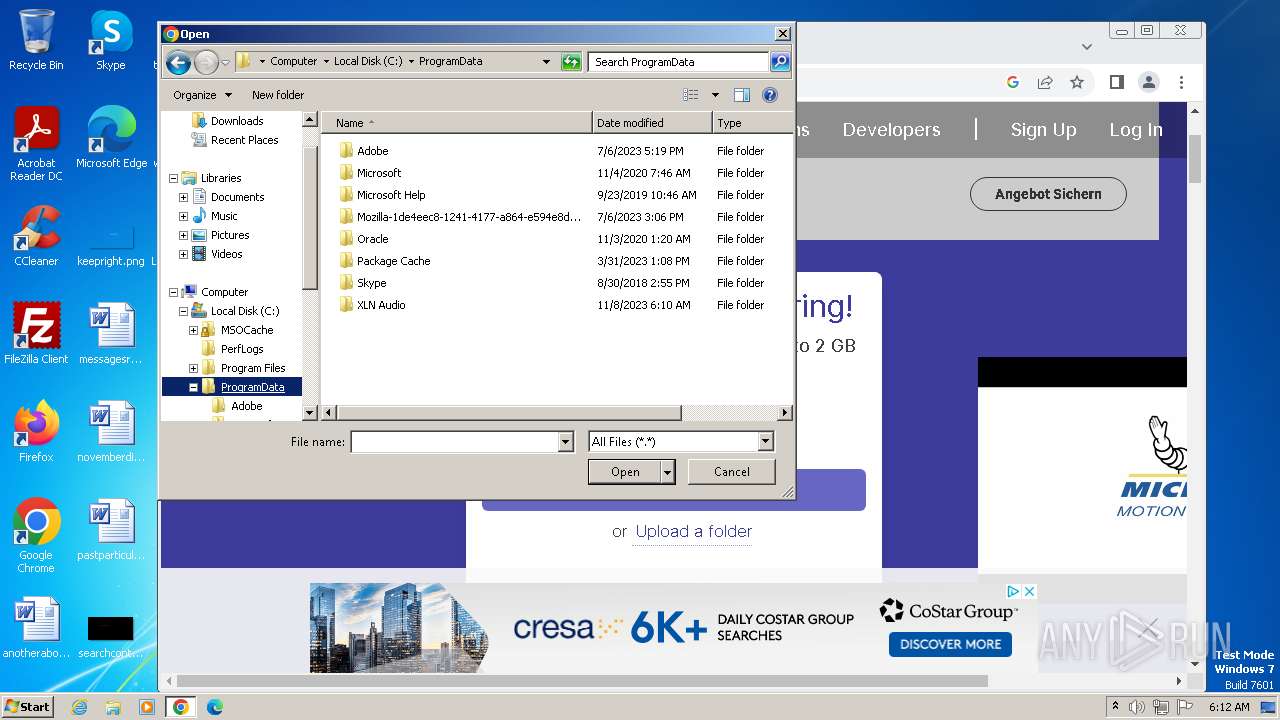Screen dimensions: 1280x720
Task: Close the ad via the X icon
Action: (1028, 591)
